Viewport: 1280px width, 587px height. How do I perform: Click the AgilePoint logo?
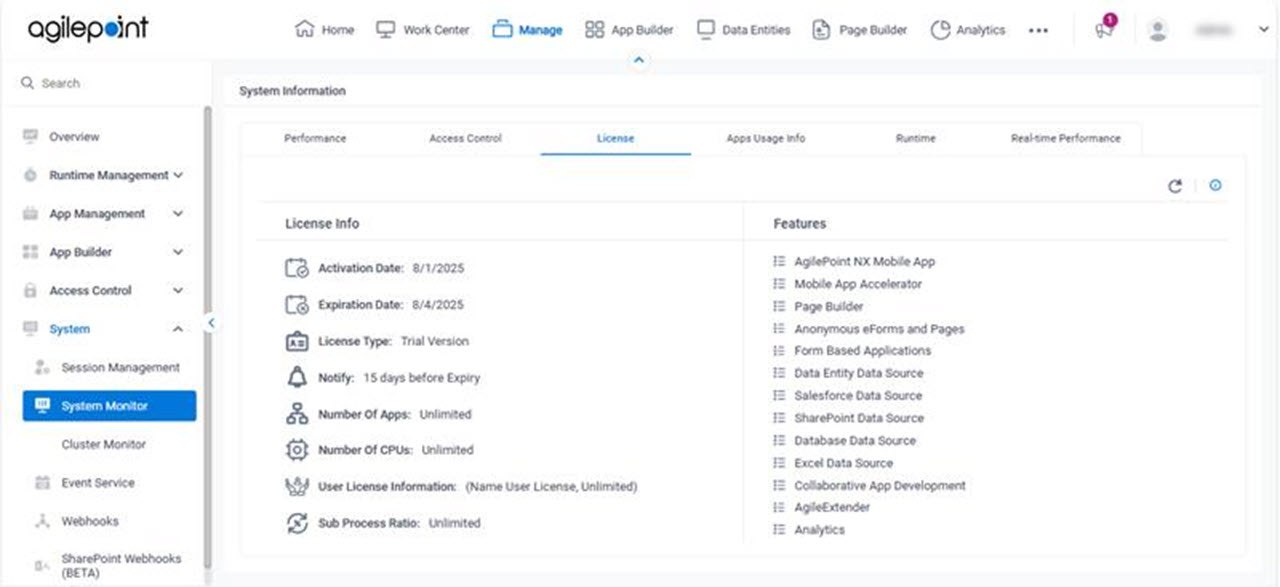[88, 29]
